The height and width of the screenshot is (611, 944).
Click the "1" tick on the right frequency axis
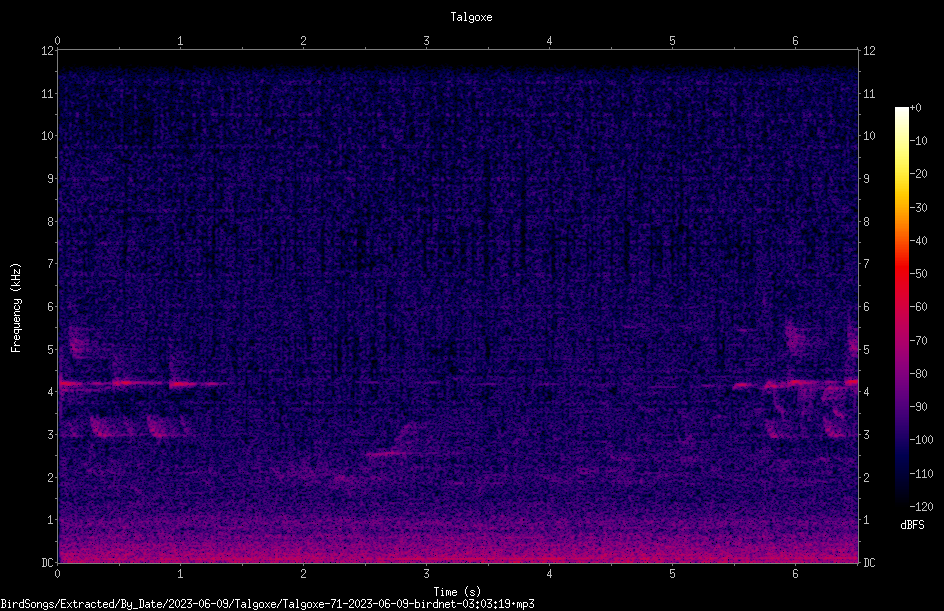pos(866,520)
